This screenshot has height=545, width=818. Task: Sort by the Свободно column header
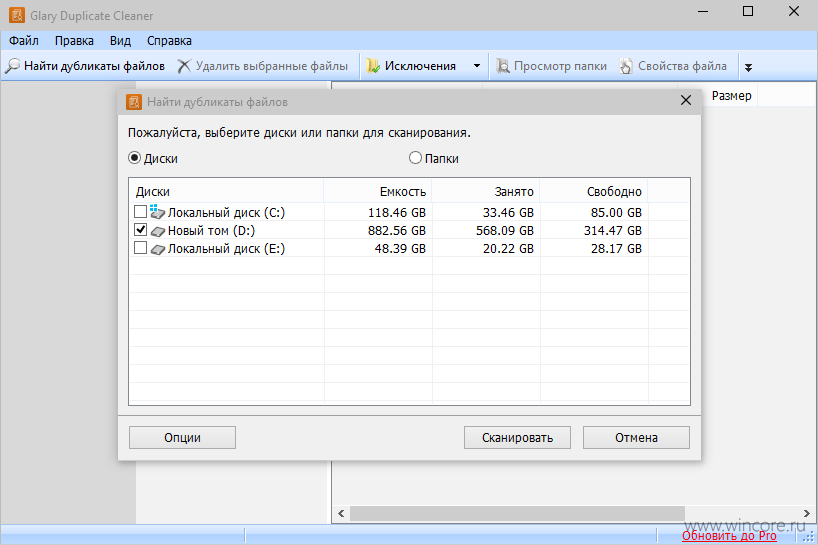coord(594,191)
